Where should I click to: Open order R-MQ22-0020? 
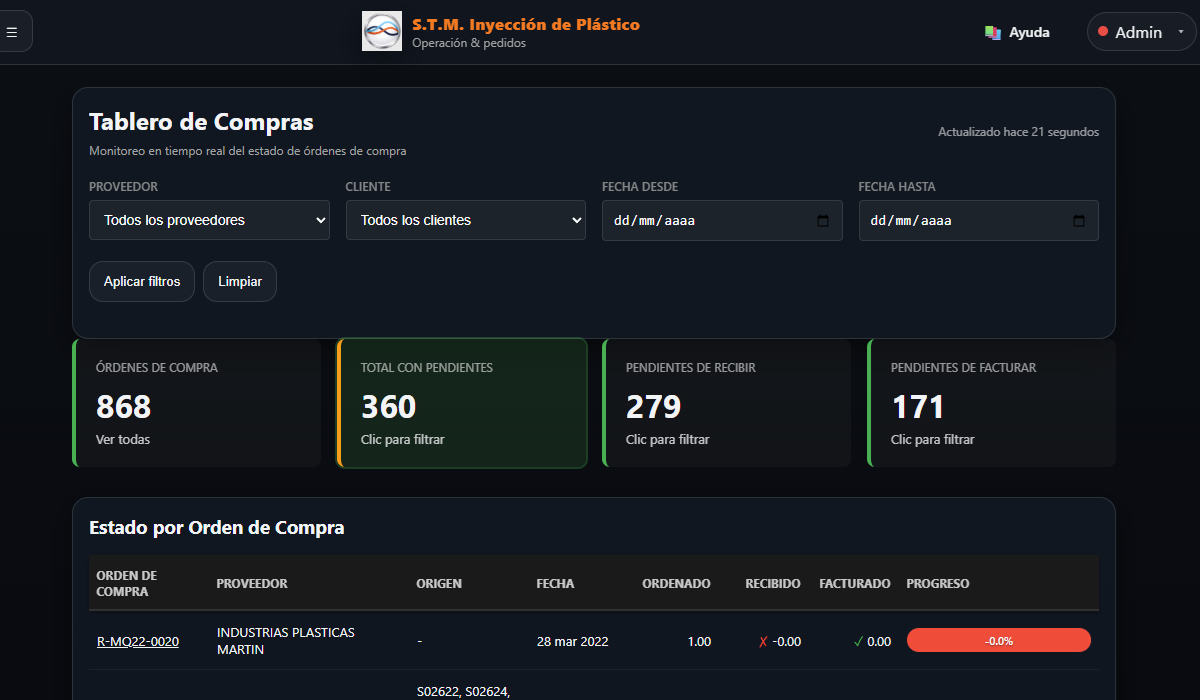137,641
